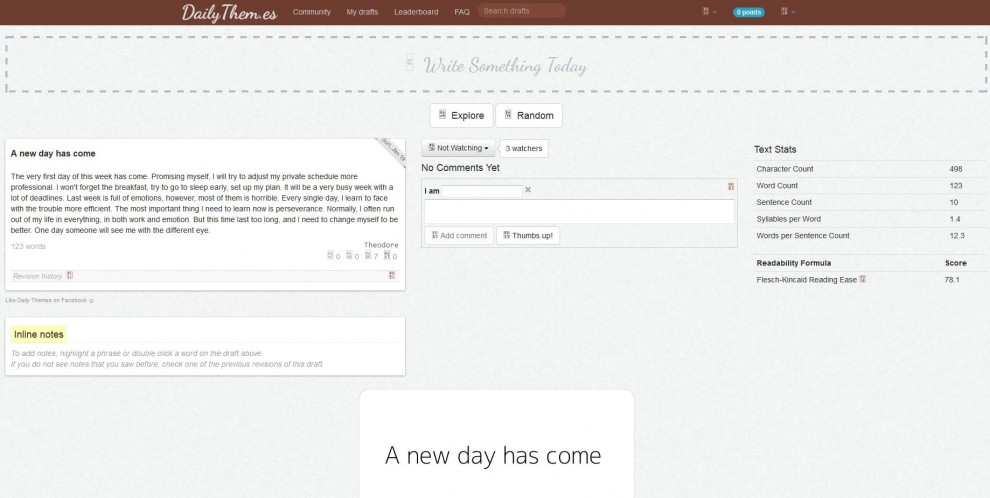
Task: Click the icon at right end of revision bar
Action: [392, 275]
